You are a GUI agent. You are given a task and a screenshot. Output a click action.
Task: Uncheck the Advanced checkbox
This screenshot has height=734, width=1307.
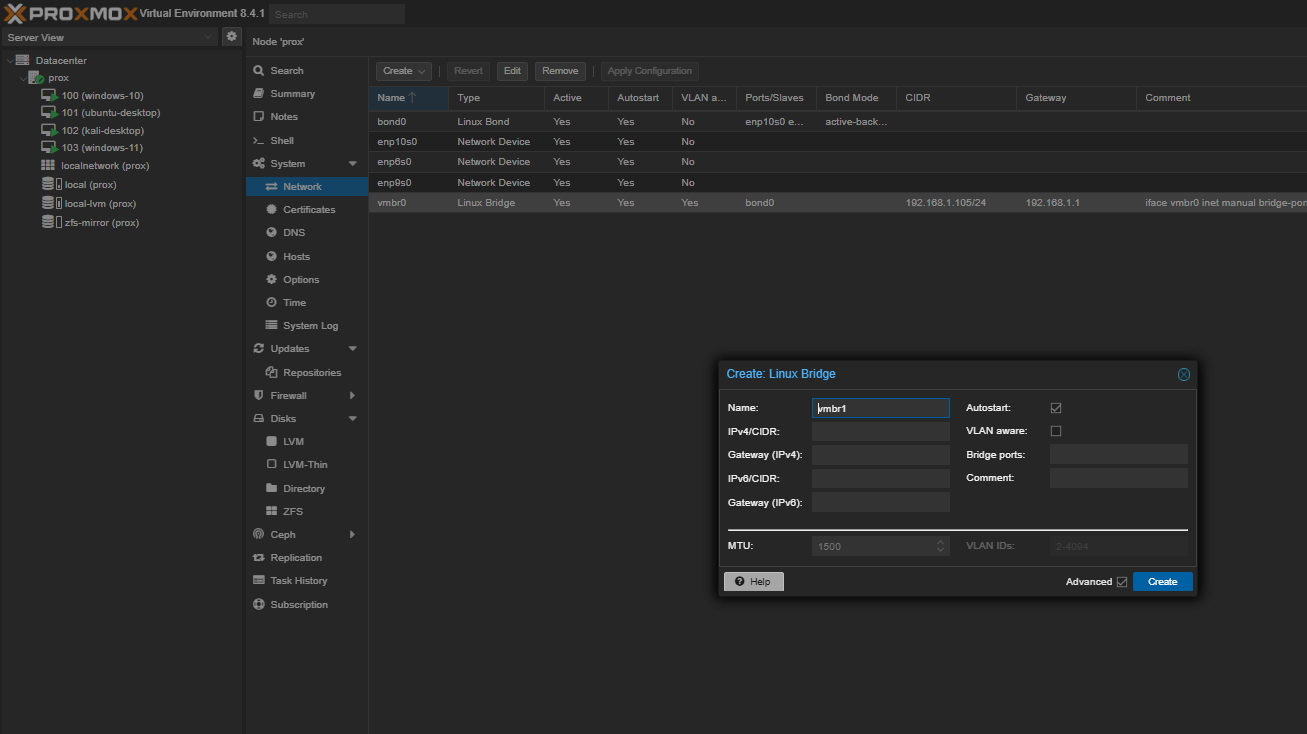pos(1122,582)
